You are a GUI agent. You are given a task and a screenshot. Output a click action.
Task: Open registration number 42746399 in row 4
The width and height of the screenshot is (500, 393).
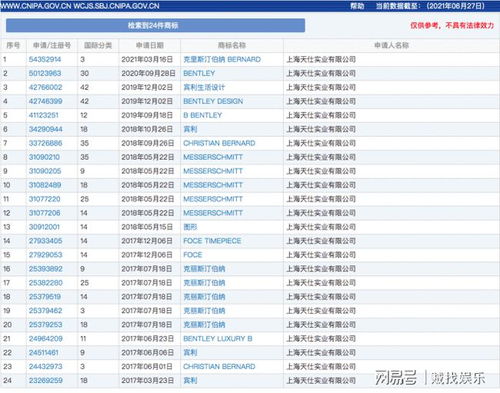pos(45,101)
